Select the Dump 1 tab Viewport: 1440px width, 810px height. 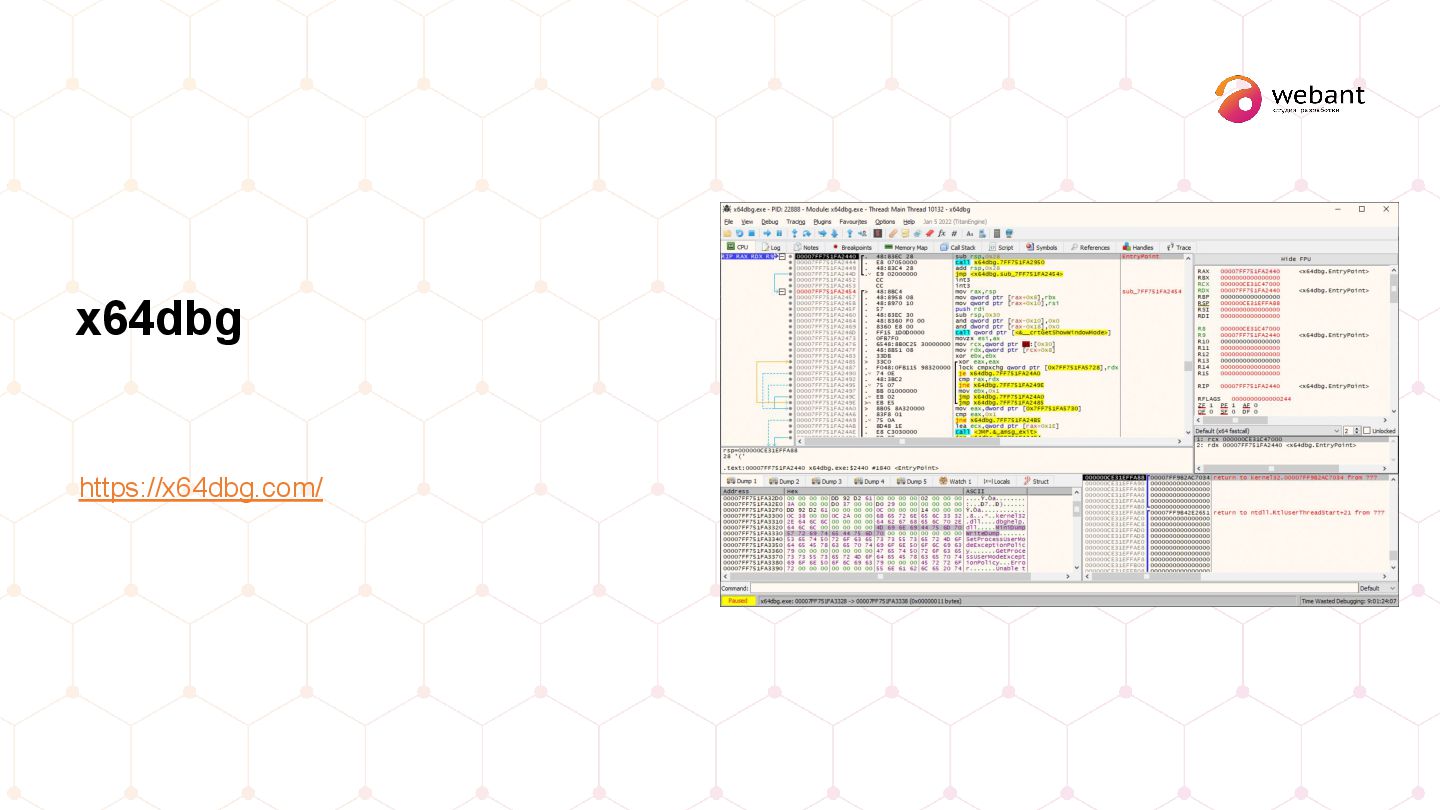(743, 481)
